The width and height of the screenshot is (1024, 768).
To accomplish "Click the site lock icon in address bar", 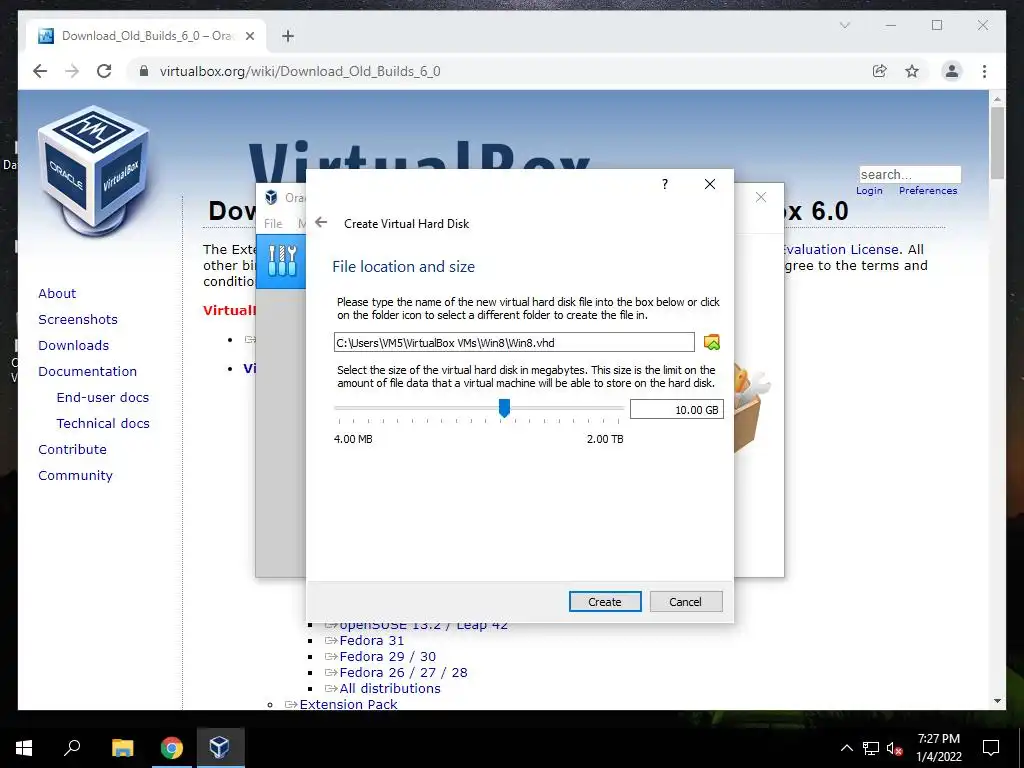I will click(x=144, y=71).
